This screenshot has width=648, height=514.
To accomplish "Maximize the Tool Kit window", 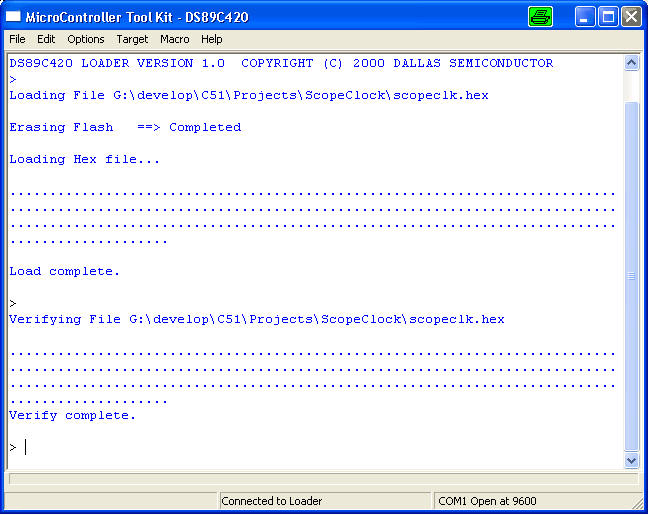I will (x=608, y=17).
